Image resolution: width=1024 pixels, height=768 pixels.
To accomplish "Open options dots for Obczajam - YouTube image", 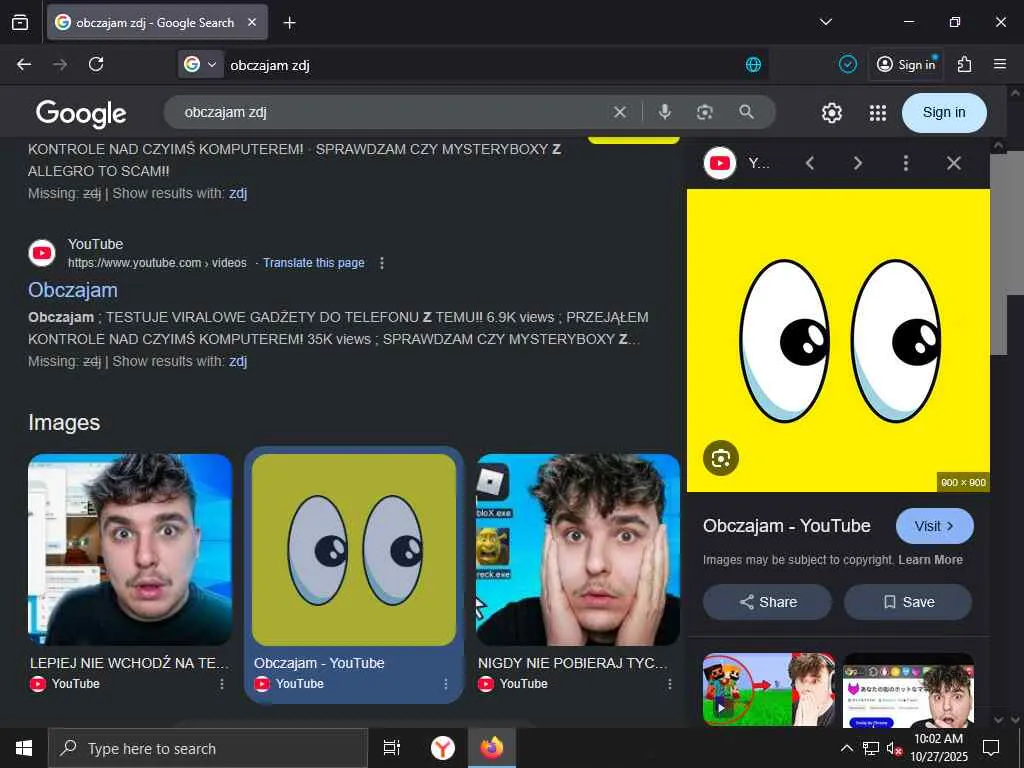I will (446, 684).
